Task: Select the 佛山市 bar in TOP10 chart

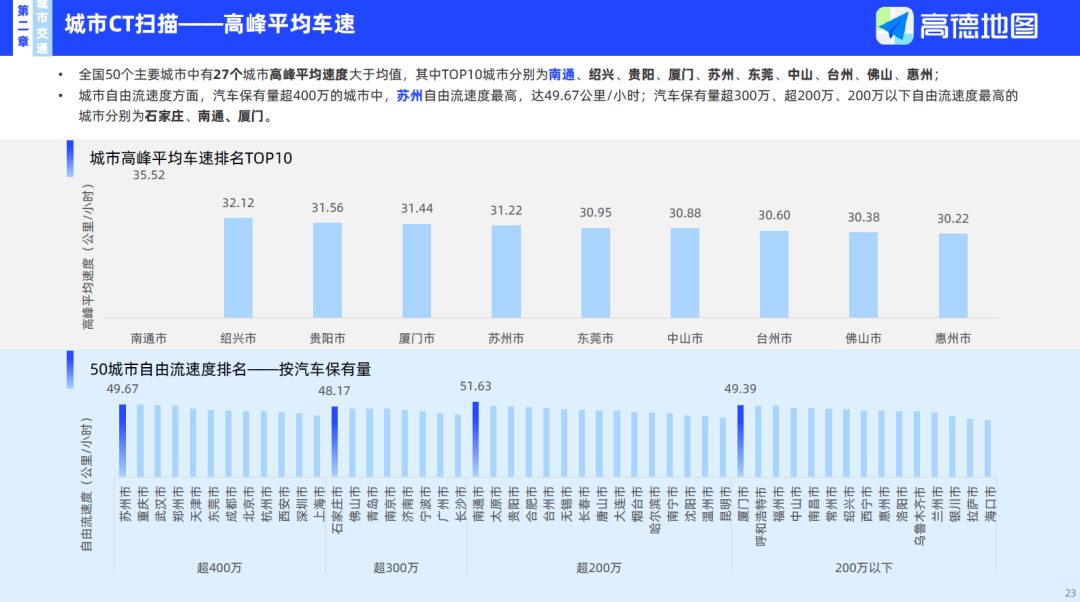Action: 863,275
